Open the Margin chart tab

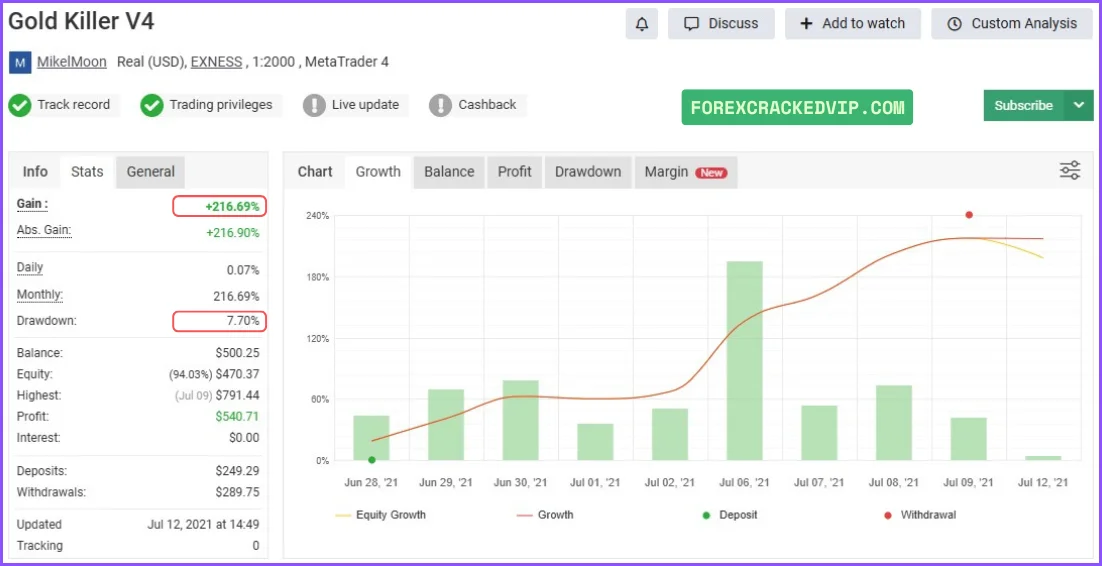(x=684, y=172)
